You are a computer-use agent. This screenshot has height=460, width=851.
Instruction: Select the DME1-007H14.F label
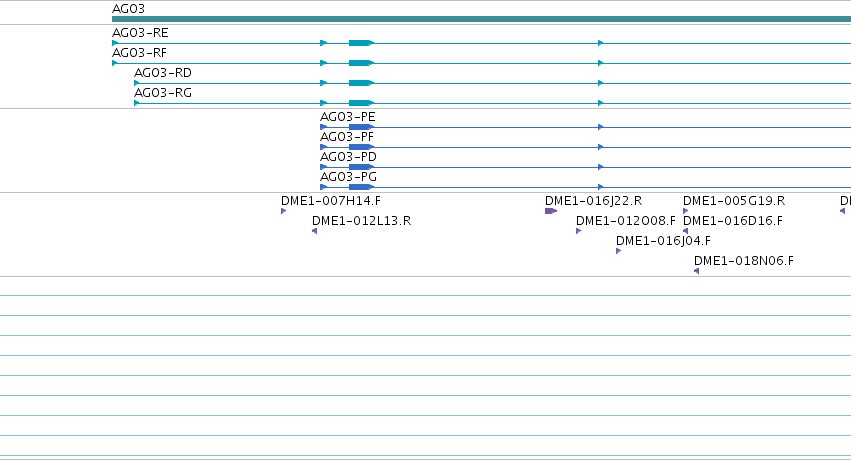[x=331, y=201]
